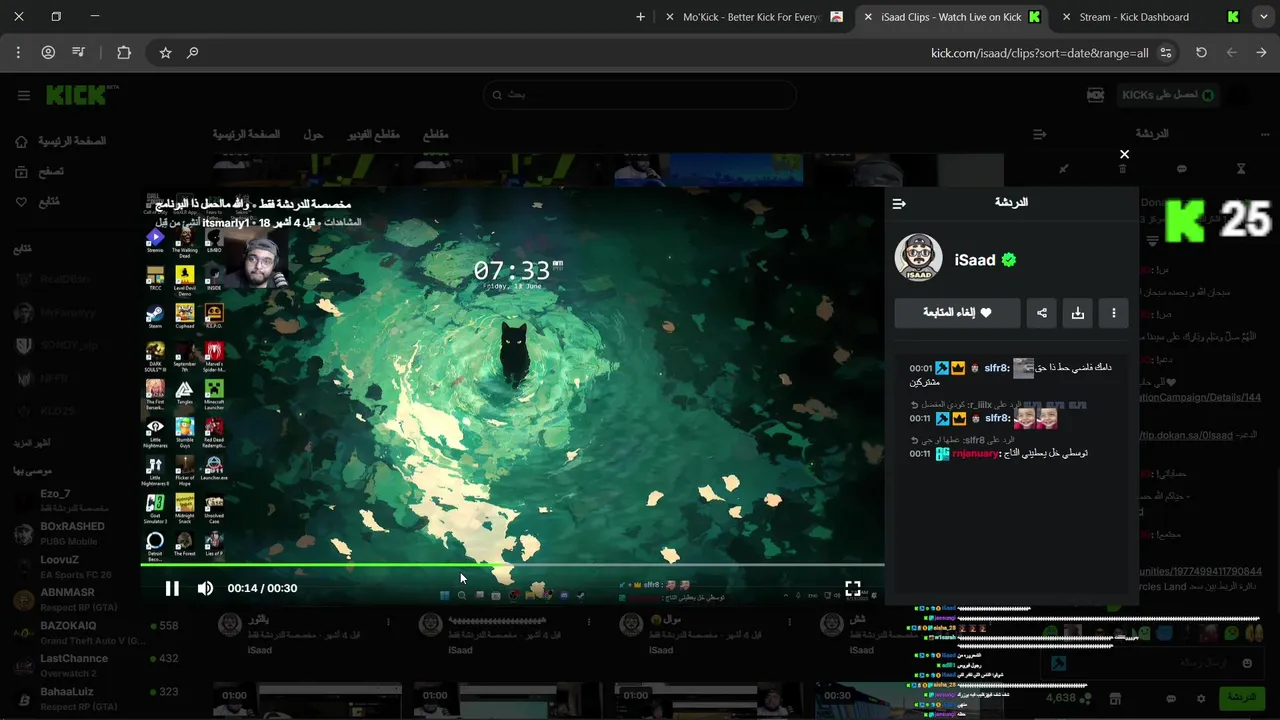Pause the clip playback
The image size is (1280, 720).
coord(172,588)
